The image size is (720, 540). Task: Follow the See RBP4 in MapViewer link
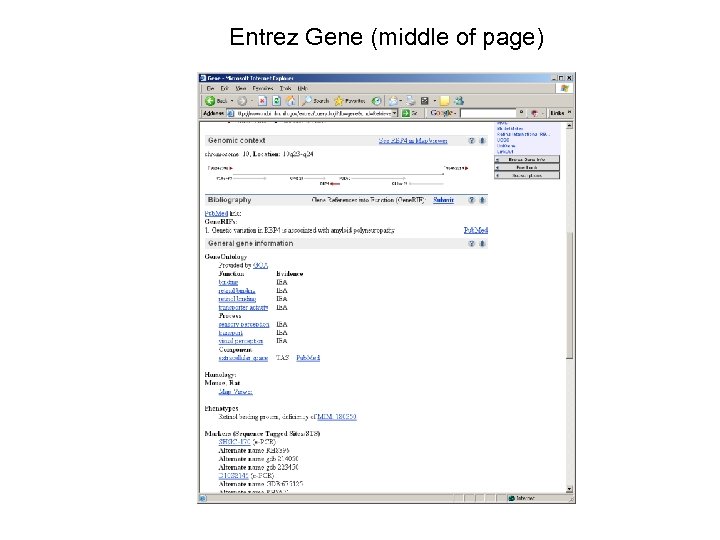pos(413,141)
